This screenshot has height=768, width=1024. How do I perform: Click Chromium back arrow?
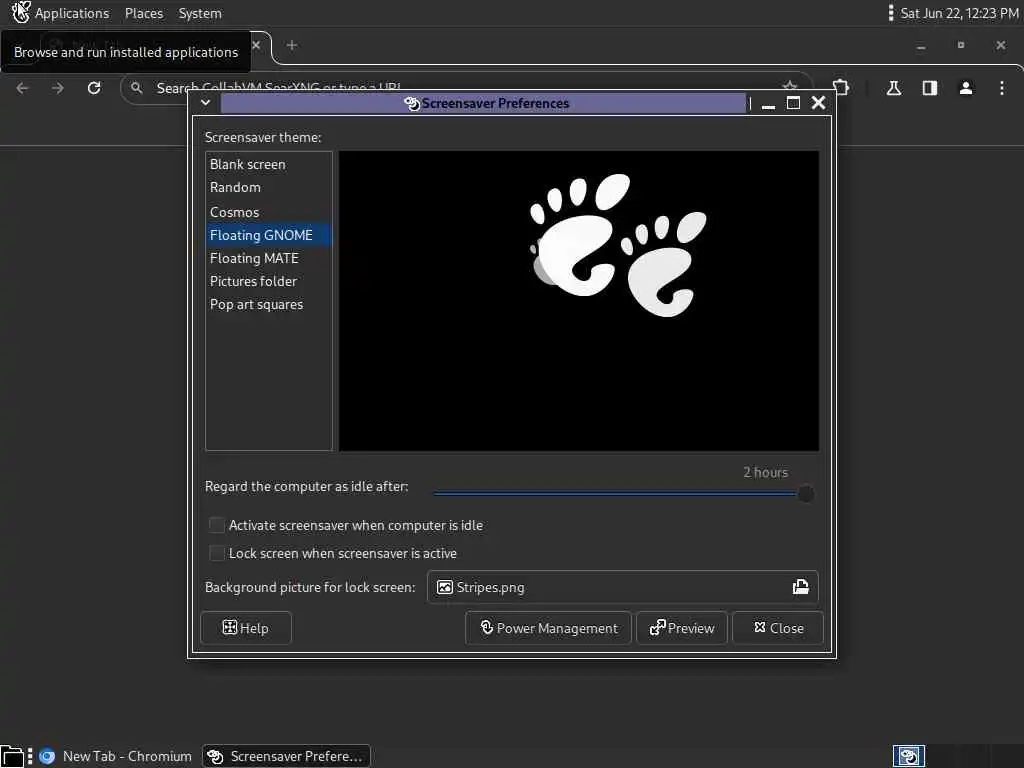coord(23,88)
